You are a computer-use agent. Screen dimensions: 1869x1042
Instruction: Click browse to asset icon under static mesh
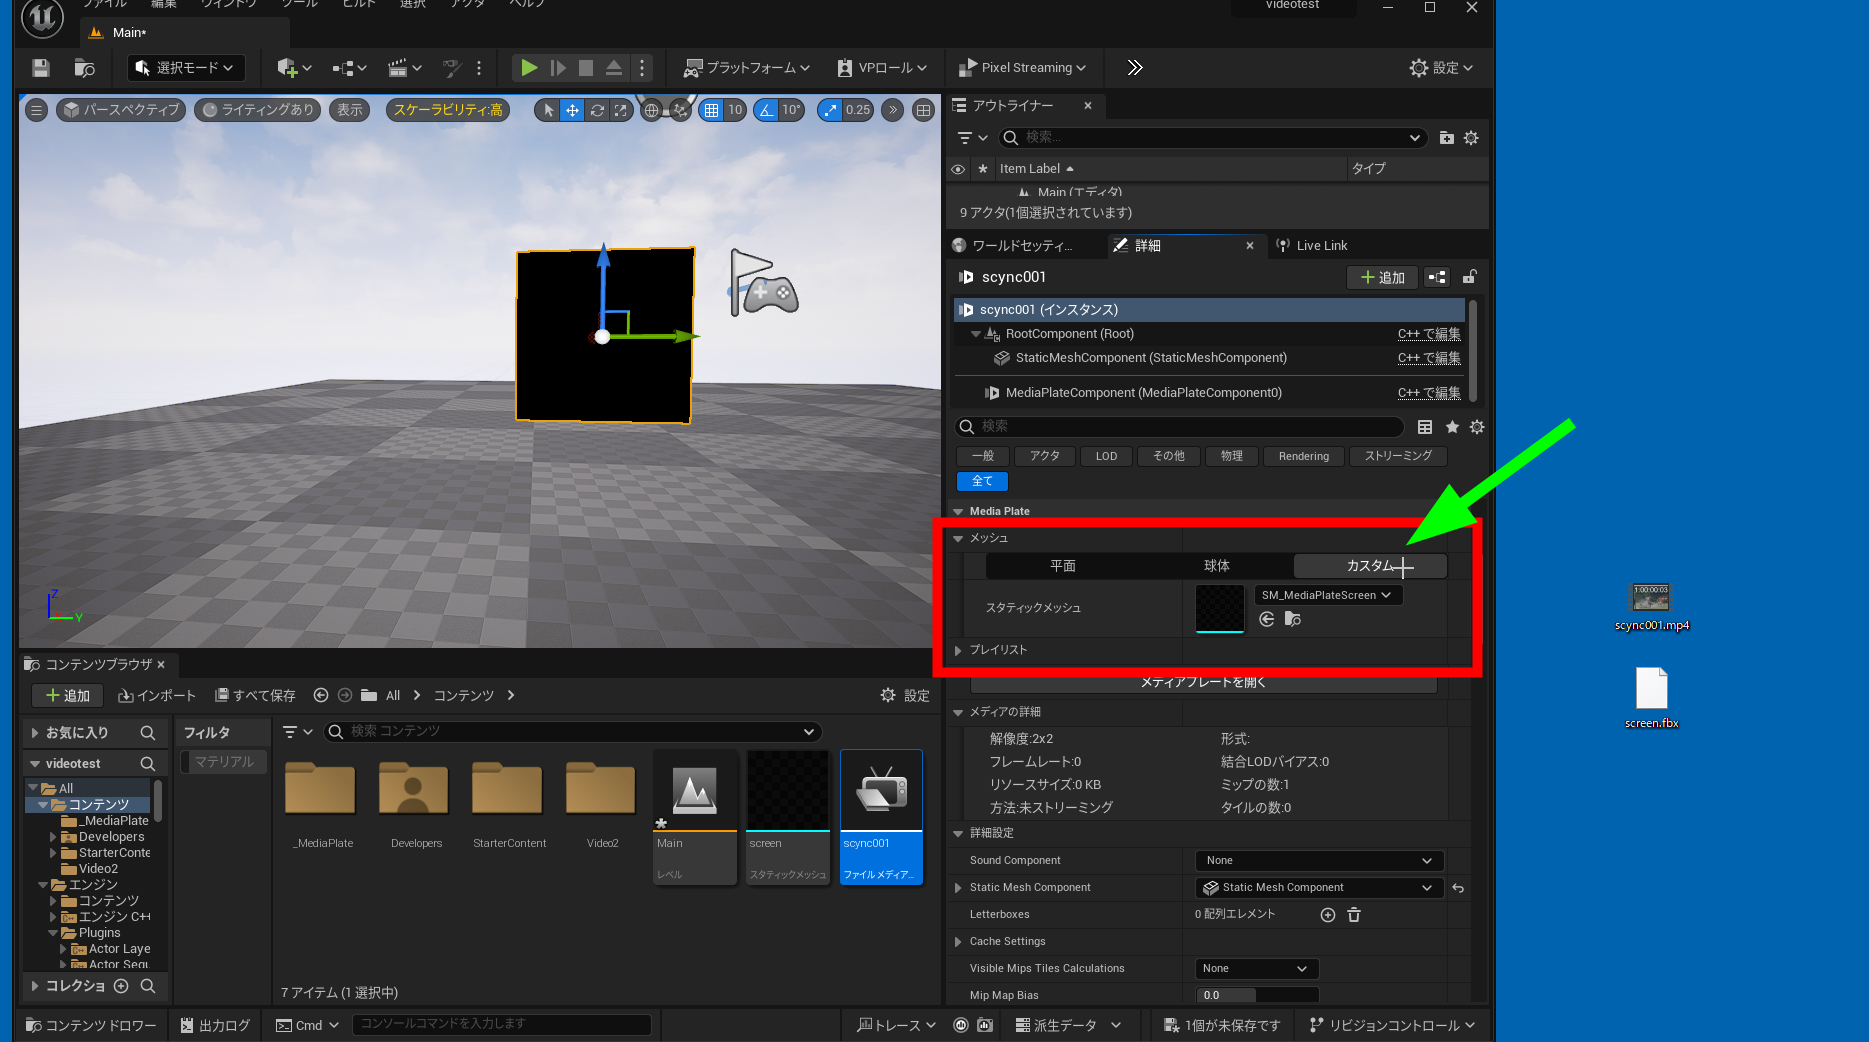[1293, 620]
